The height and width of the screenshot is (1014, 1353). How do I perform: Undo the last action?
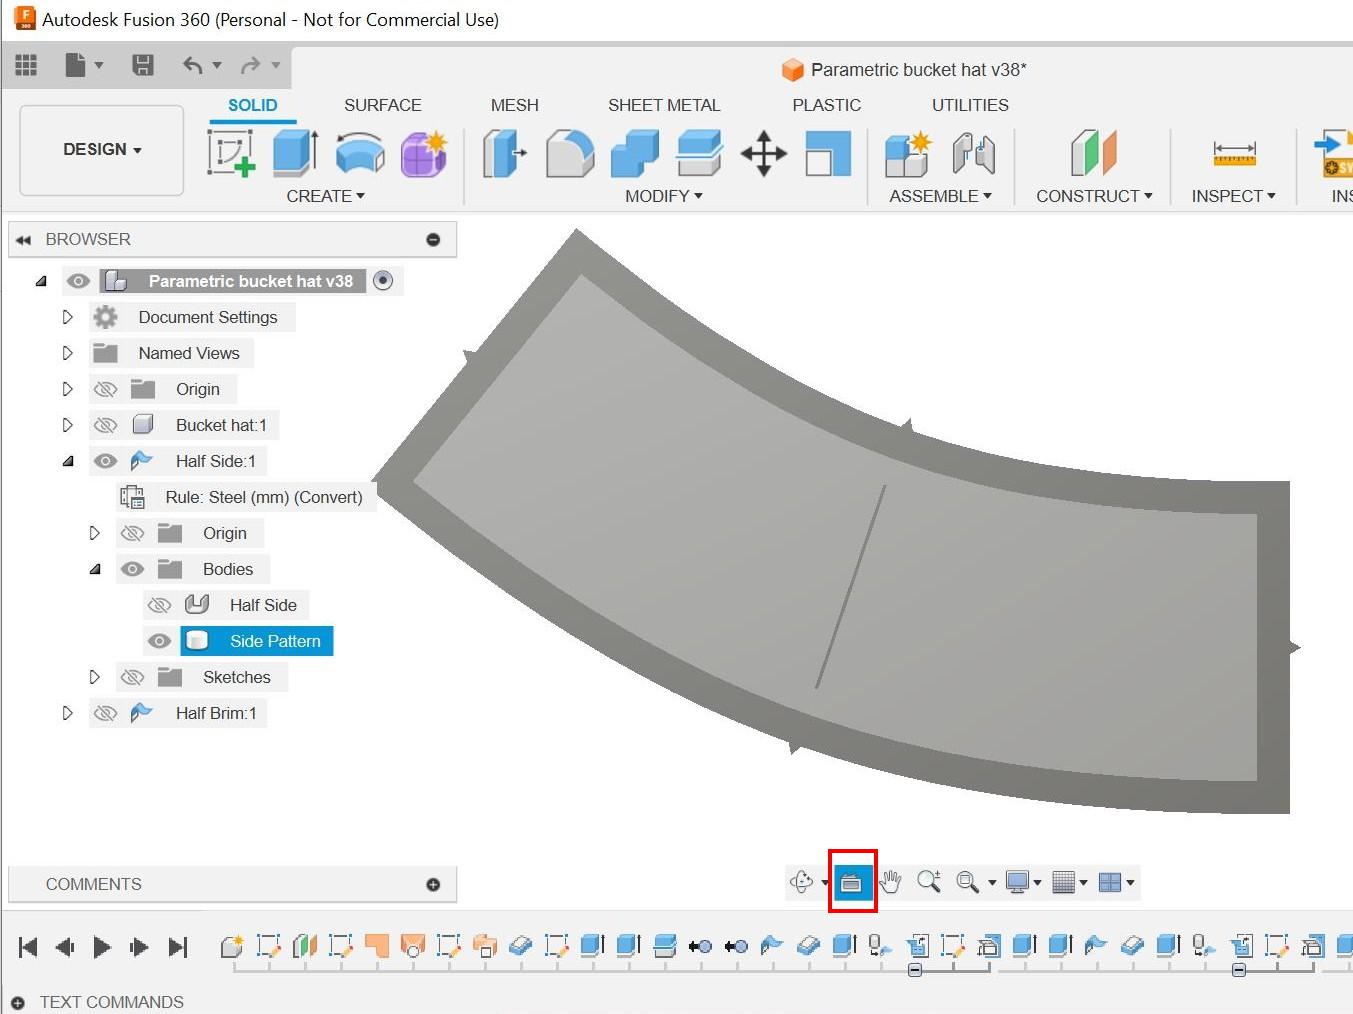point(193,65)
